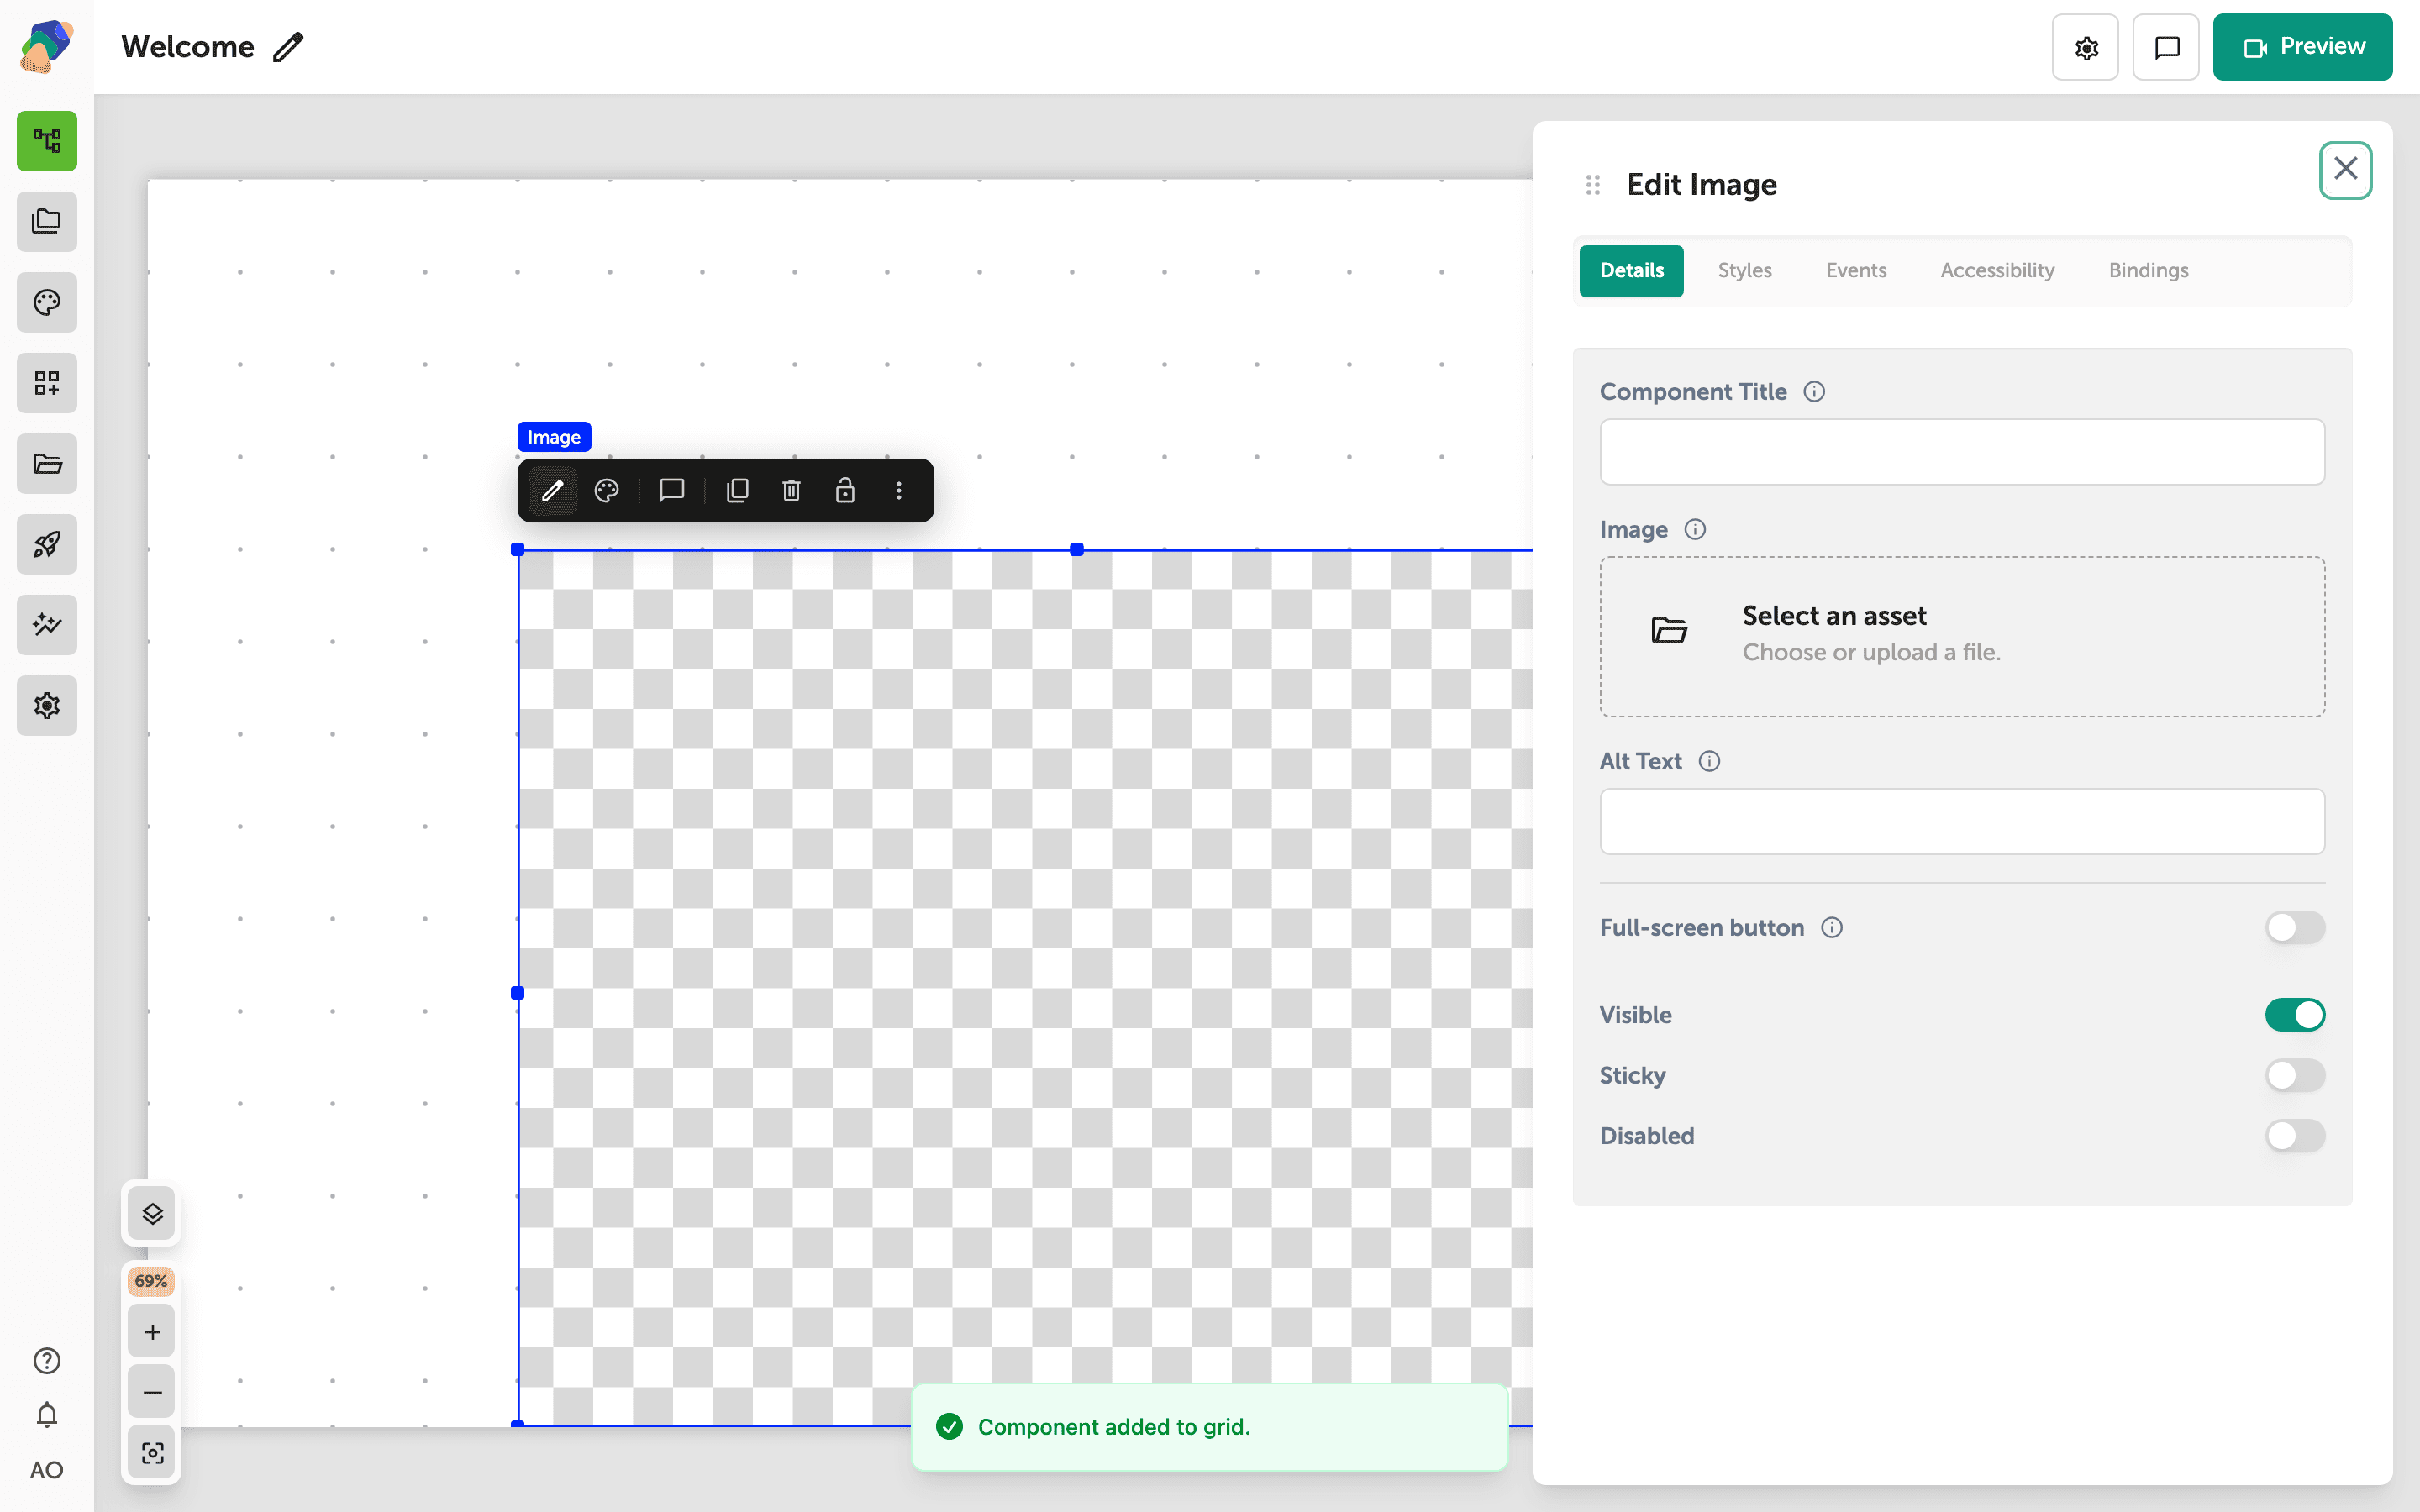The height and width of the screenshot is (1512, 2420).
Task: Close the Edit Image panel
Action: tap(2346, 170)
